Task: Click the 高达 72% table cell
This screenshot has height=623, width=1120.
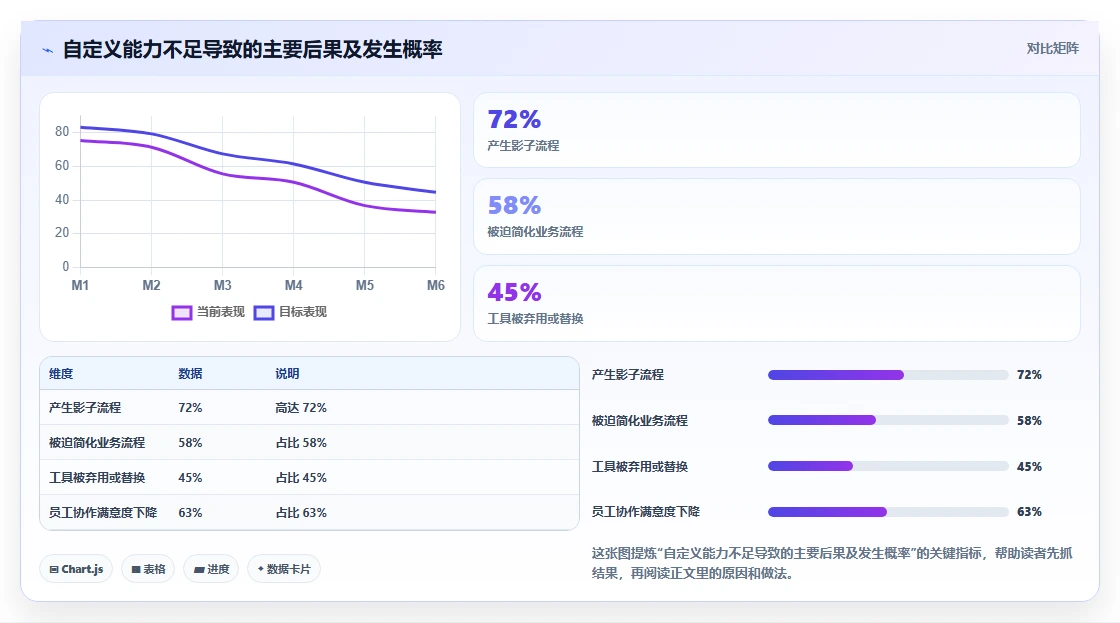Action: coord(301,408)
